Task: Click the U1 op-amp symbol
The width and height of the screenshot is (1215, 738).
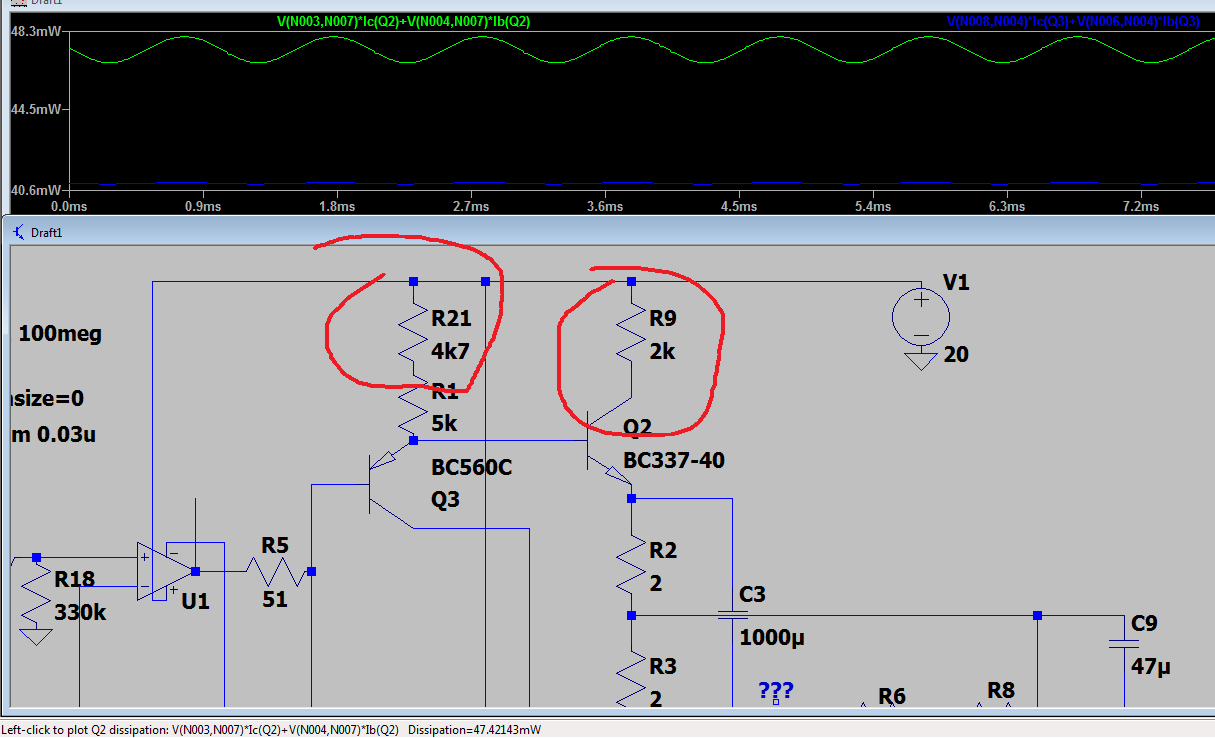Action: pyautogui.click(x=165, y=572)
